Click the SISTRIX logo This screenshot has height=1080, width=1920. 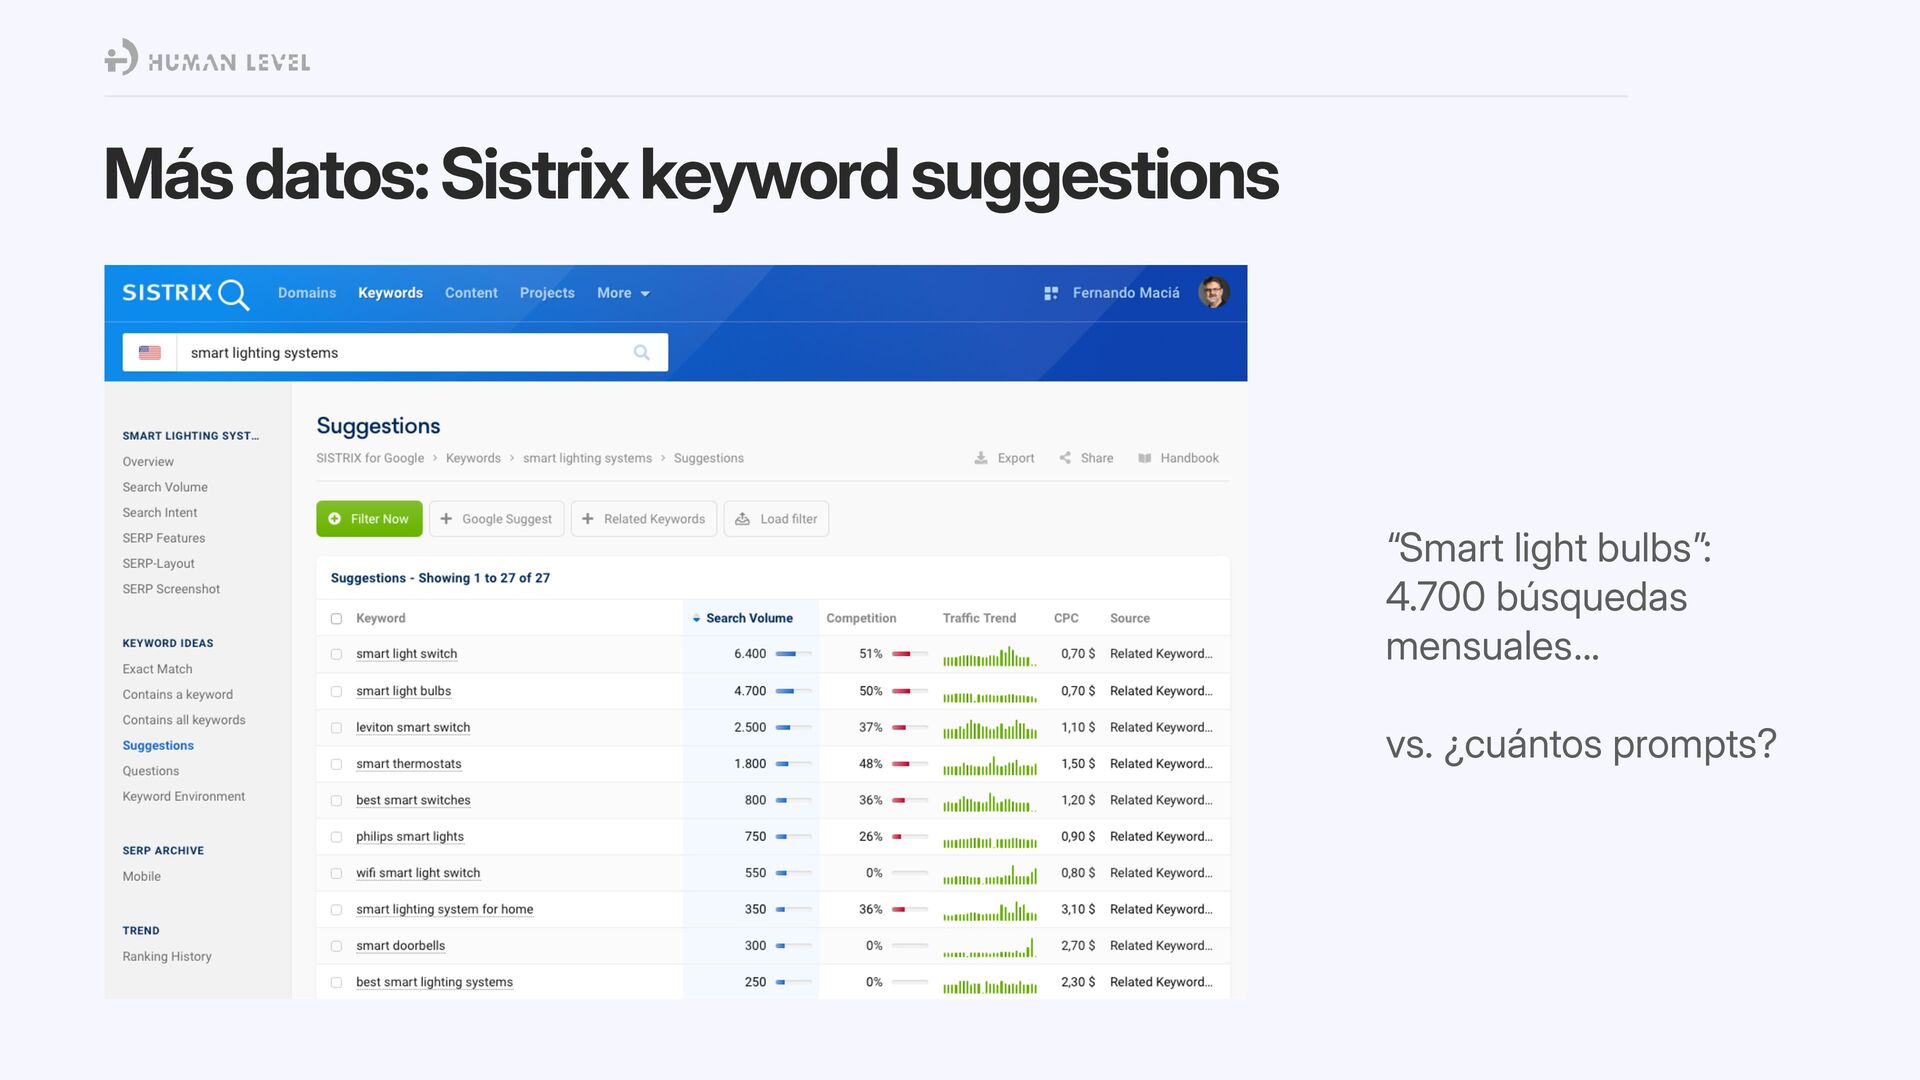click(185, 293)
